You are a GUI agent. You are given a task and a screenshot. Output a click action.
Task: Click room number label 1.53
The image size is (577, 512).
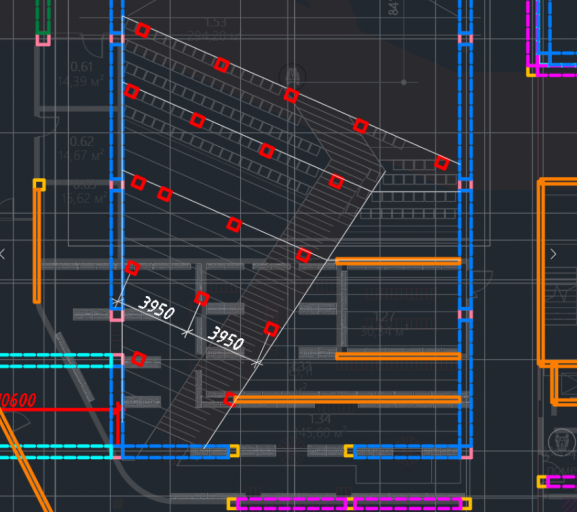216,23
